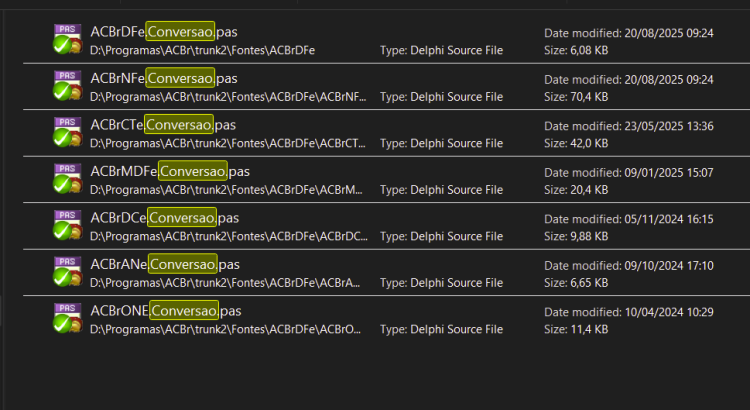This screenshot has width=750, height=410.
Task: Click the file name ACBrANe.Conversao.pas
Action: [x=165, y=264]
